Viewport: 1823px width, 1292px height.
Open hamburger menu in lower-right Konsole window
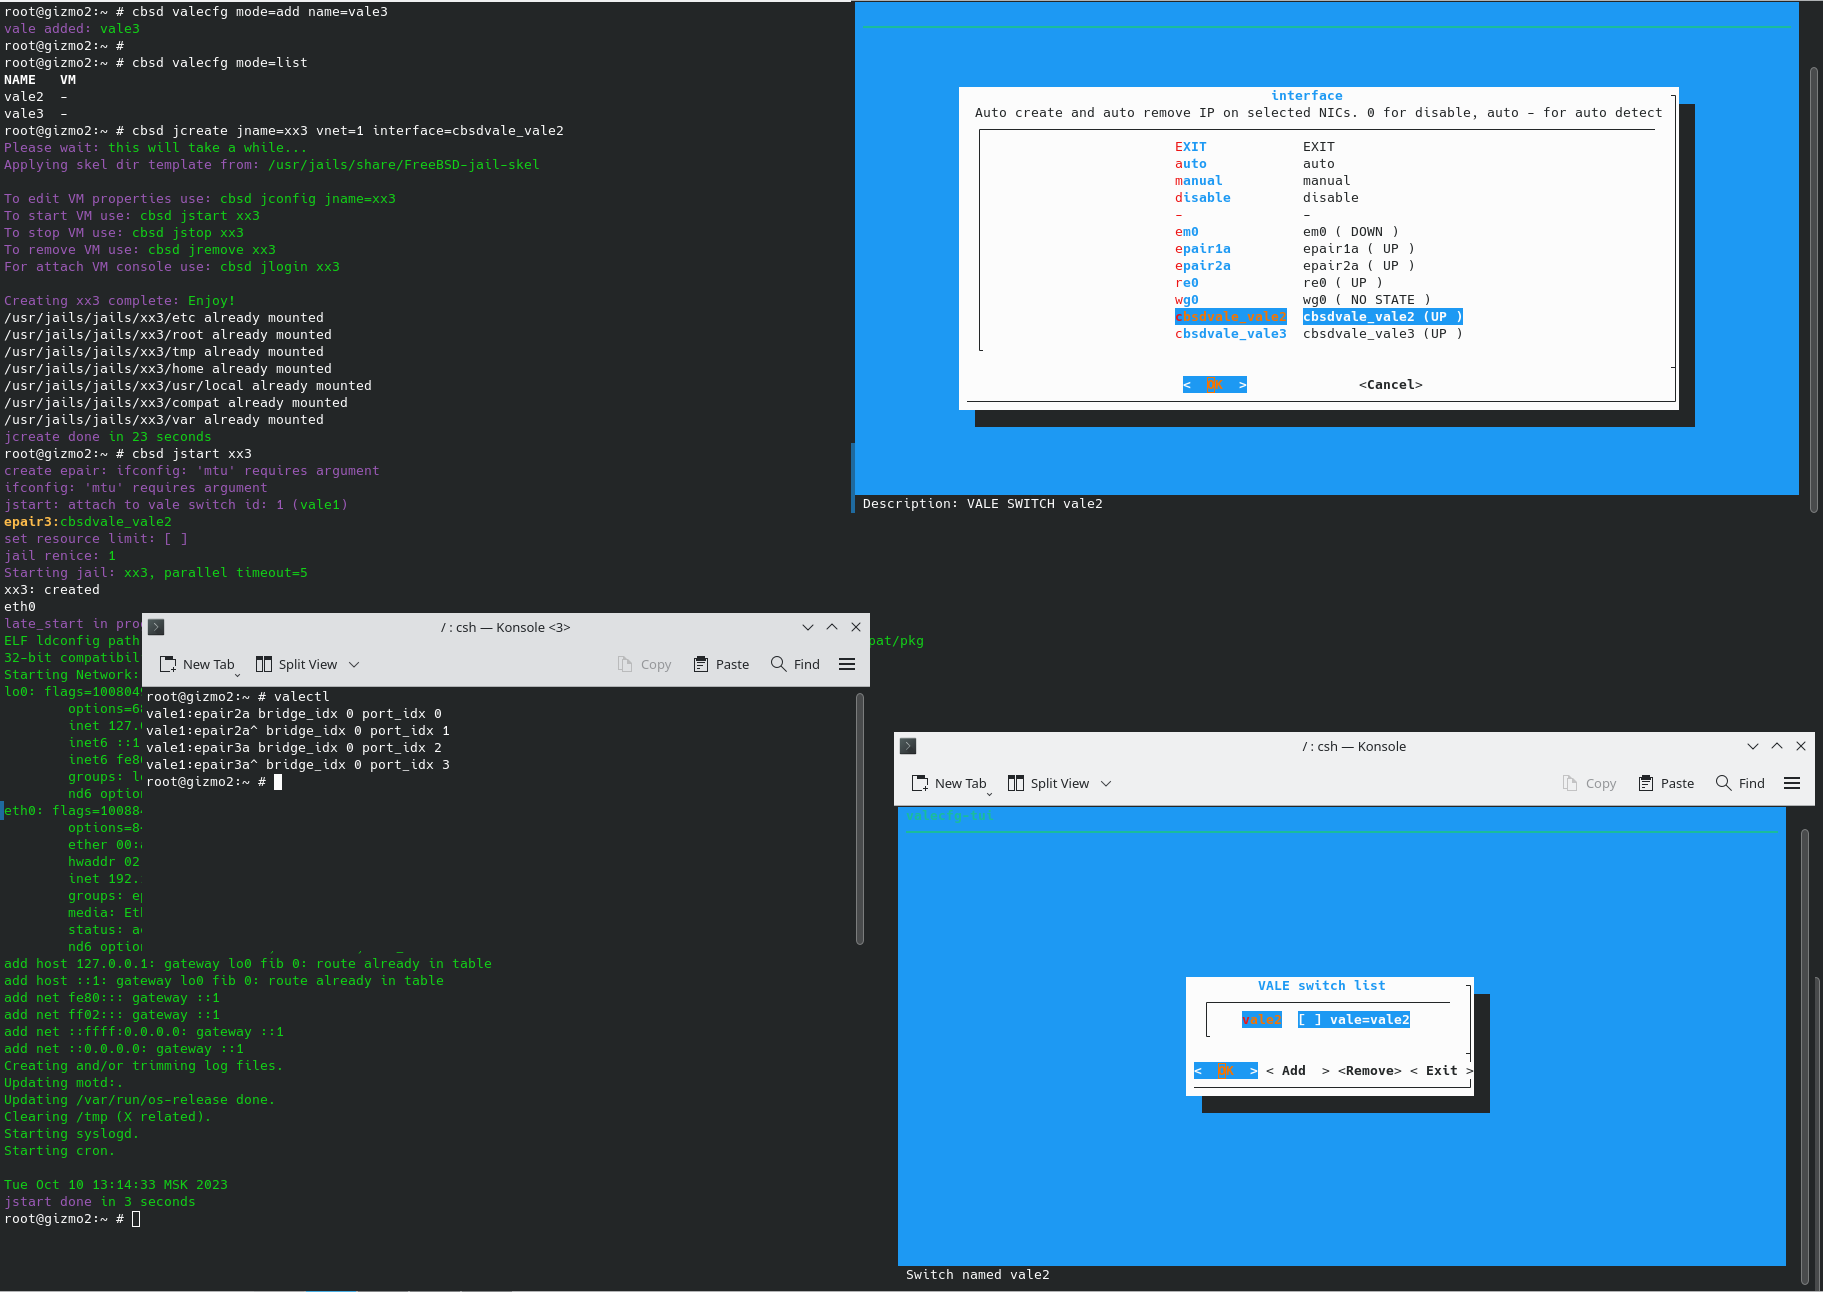[1792, 783]
